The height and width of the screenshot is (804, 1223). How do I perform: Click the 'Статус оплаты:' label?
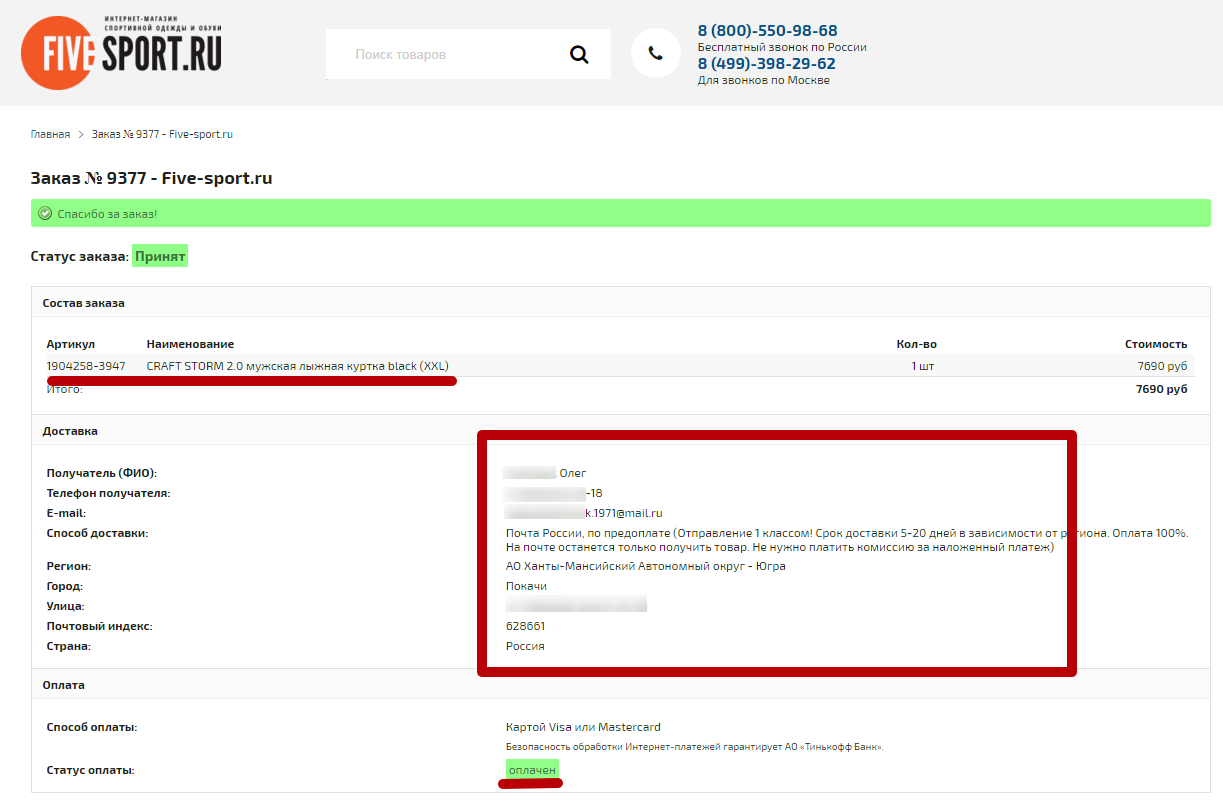90,770
